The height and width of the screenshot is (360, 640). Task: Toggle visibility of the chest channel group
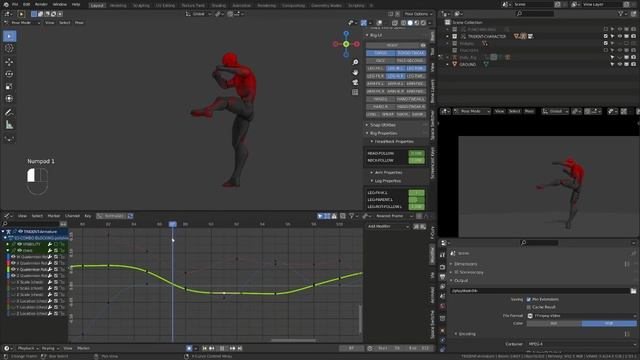[x=19, y=250]
